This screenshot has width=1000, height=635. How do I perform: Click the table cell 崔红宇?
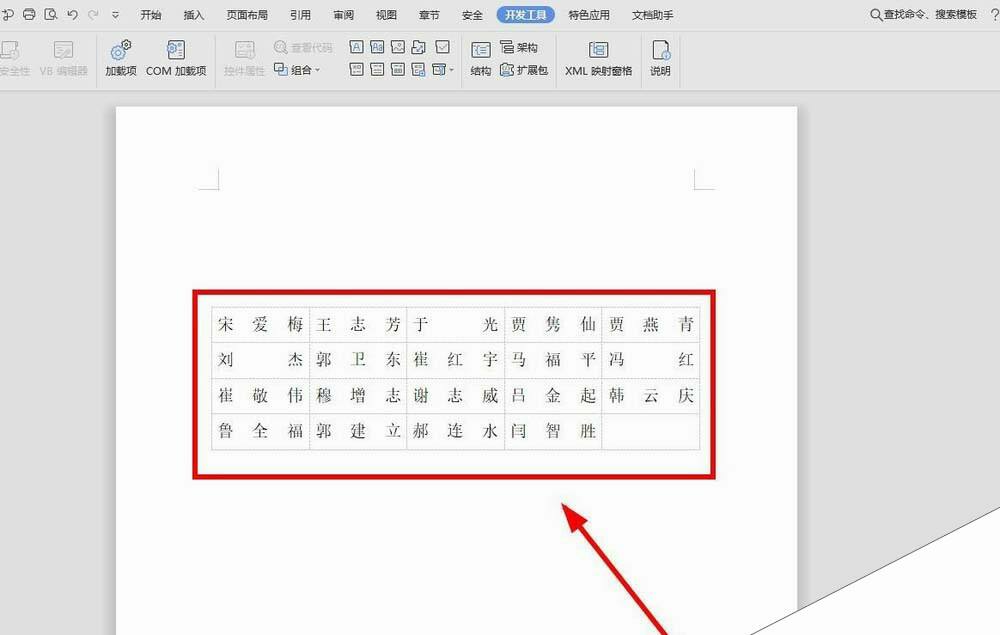(x=455, y=360)
